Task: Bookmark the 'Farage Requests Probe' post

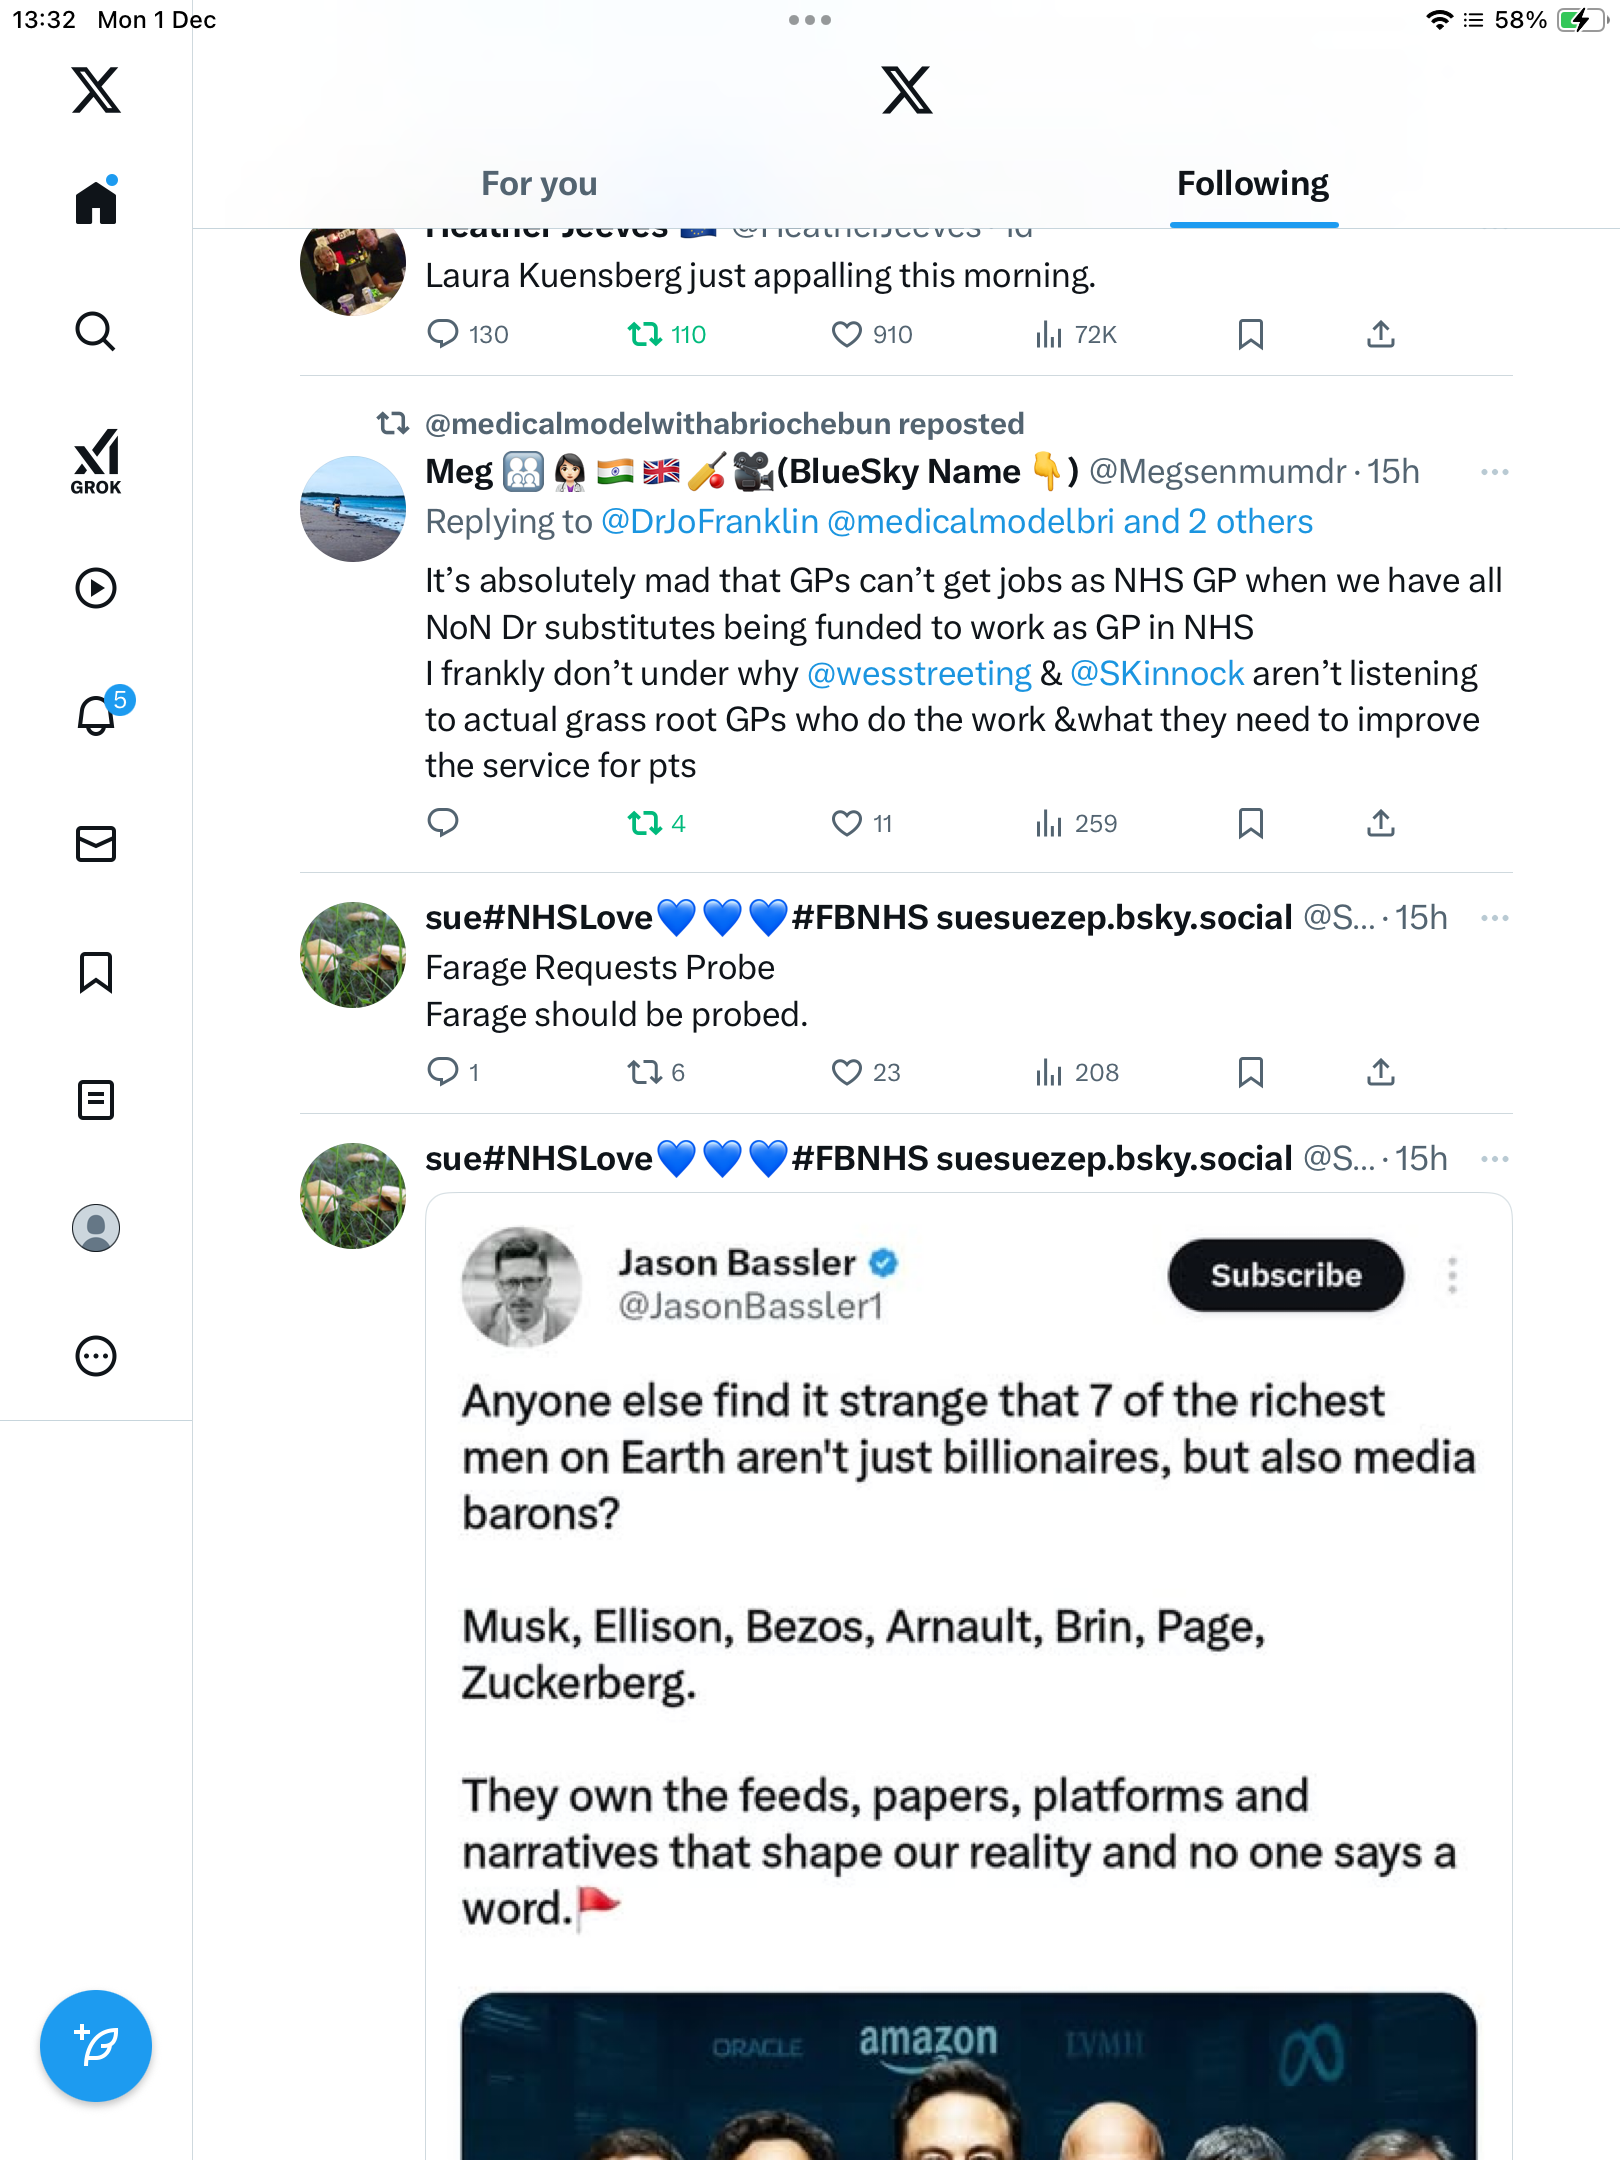Action: 1250,1072
